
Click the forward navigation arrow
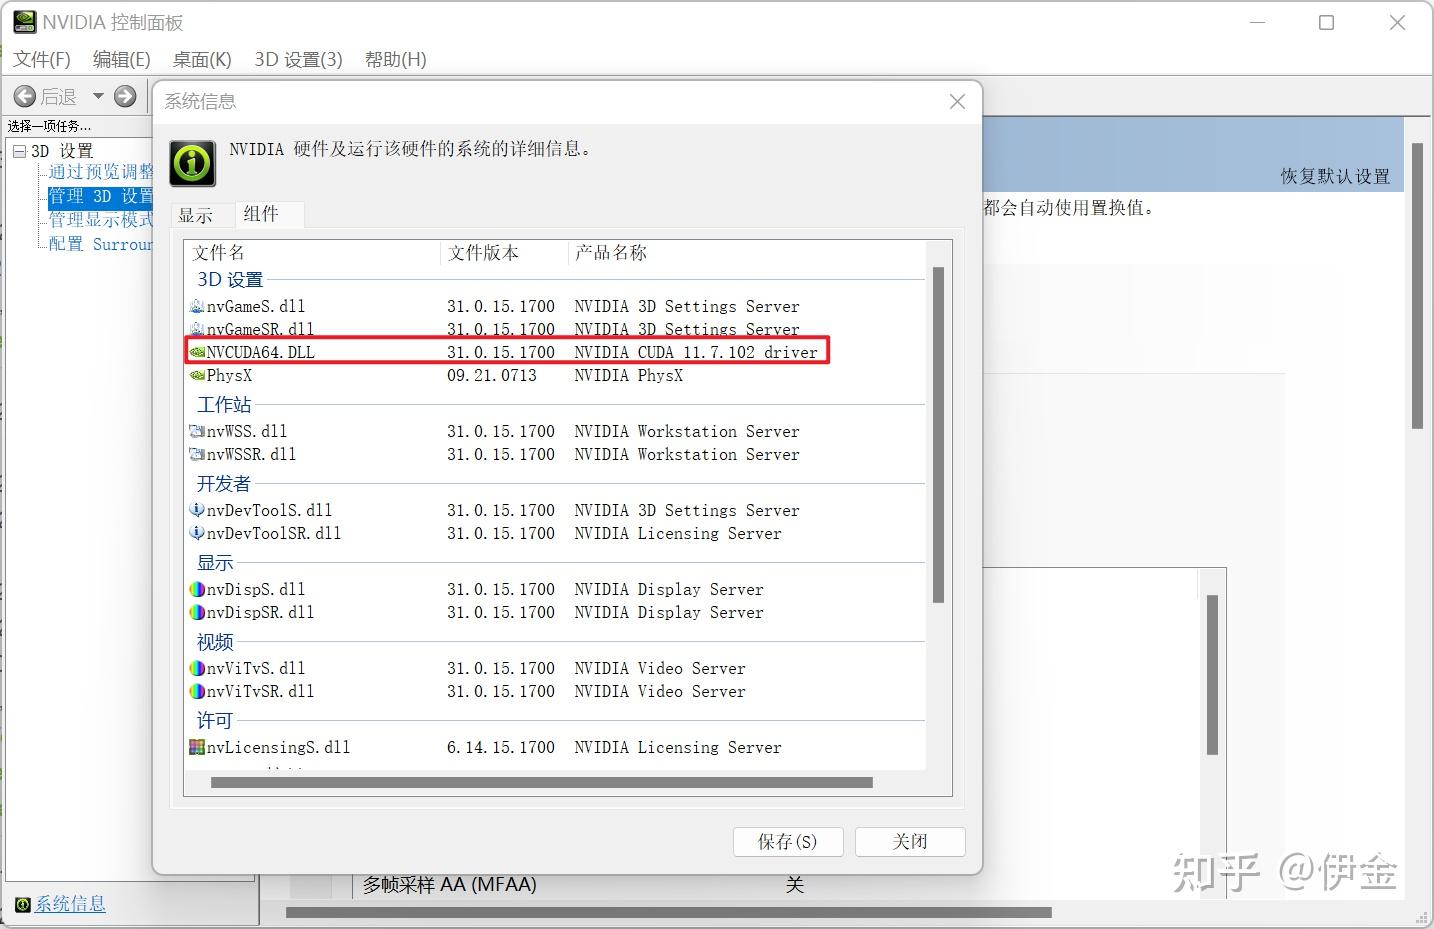pos(124,96)
